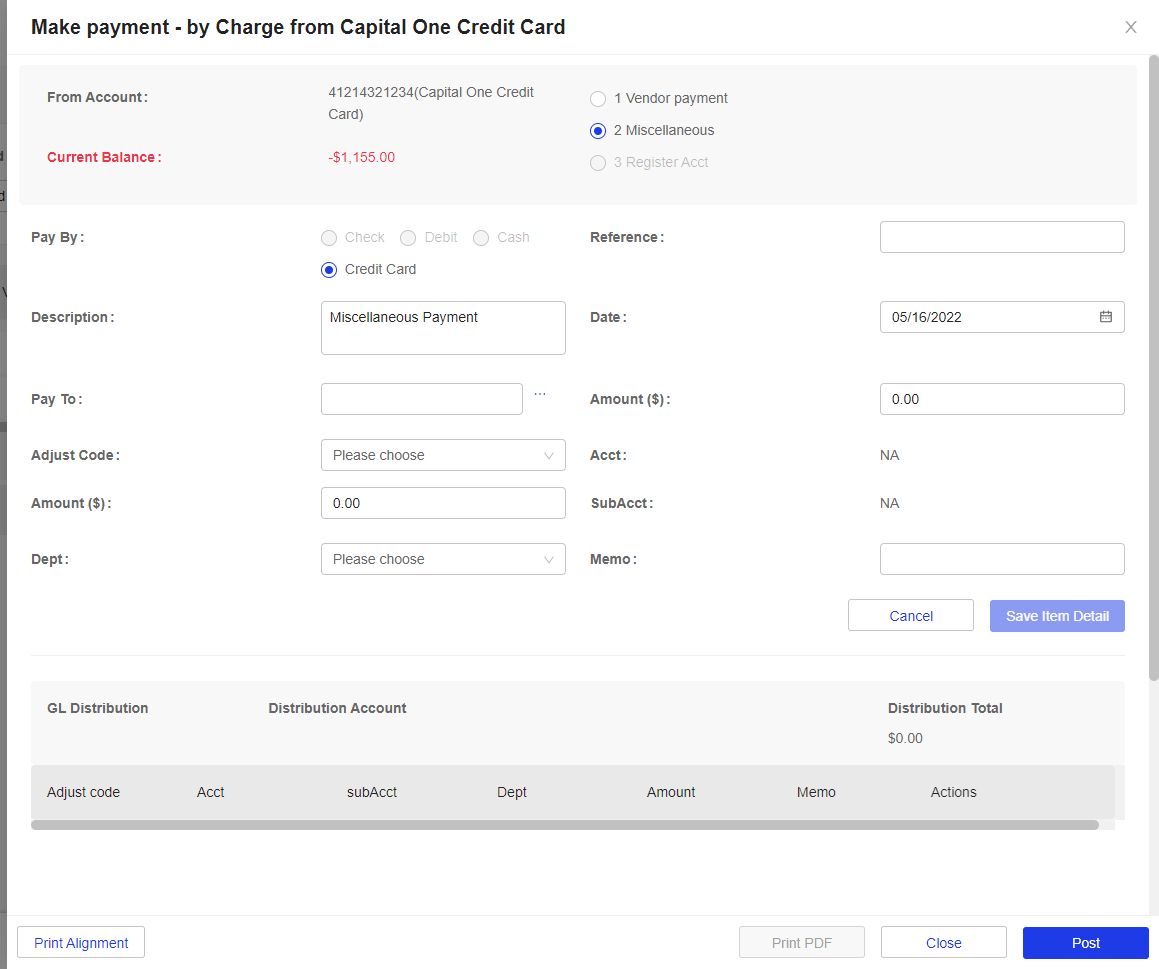Viewport: 1159px width, 969px height.
Task: Click the Dept column header in table
Action: (511, 792)
